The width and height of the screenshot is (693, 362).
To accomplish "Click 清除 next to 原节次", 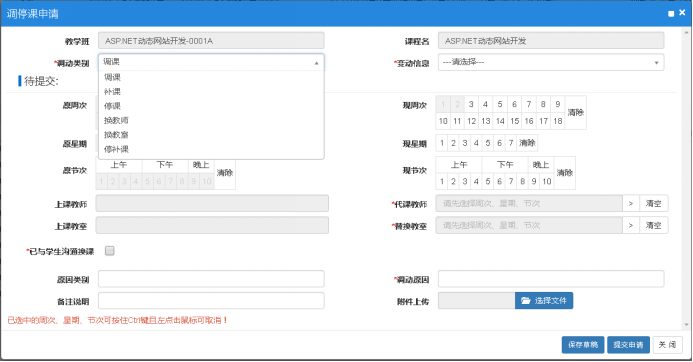I will tap(225, 173).
